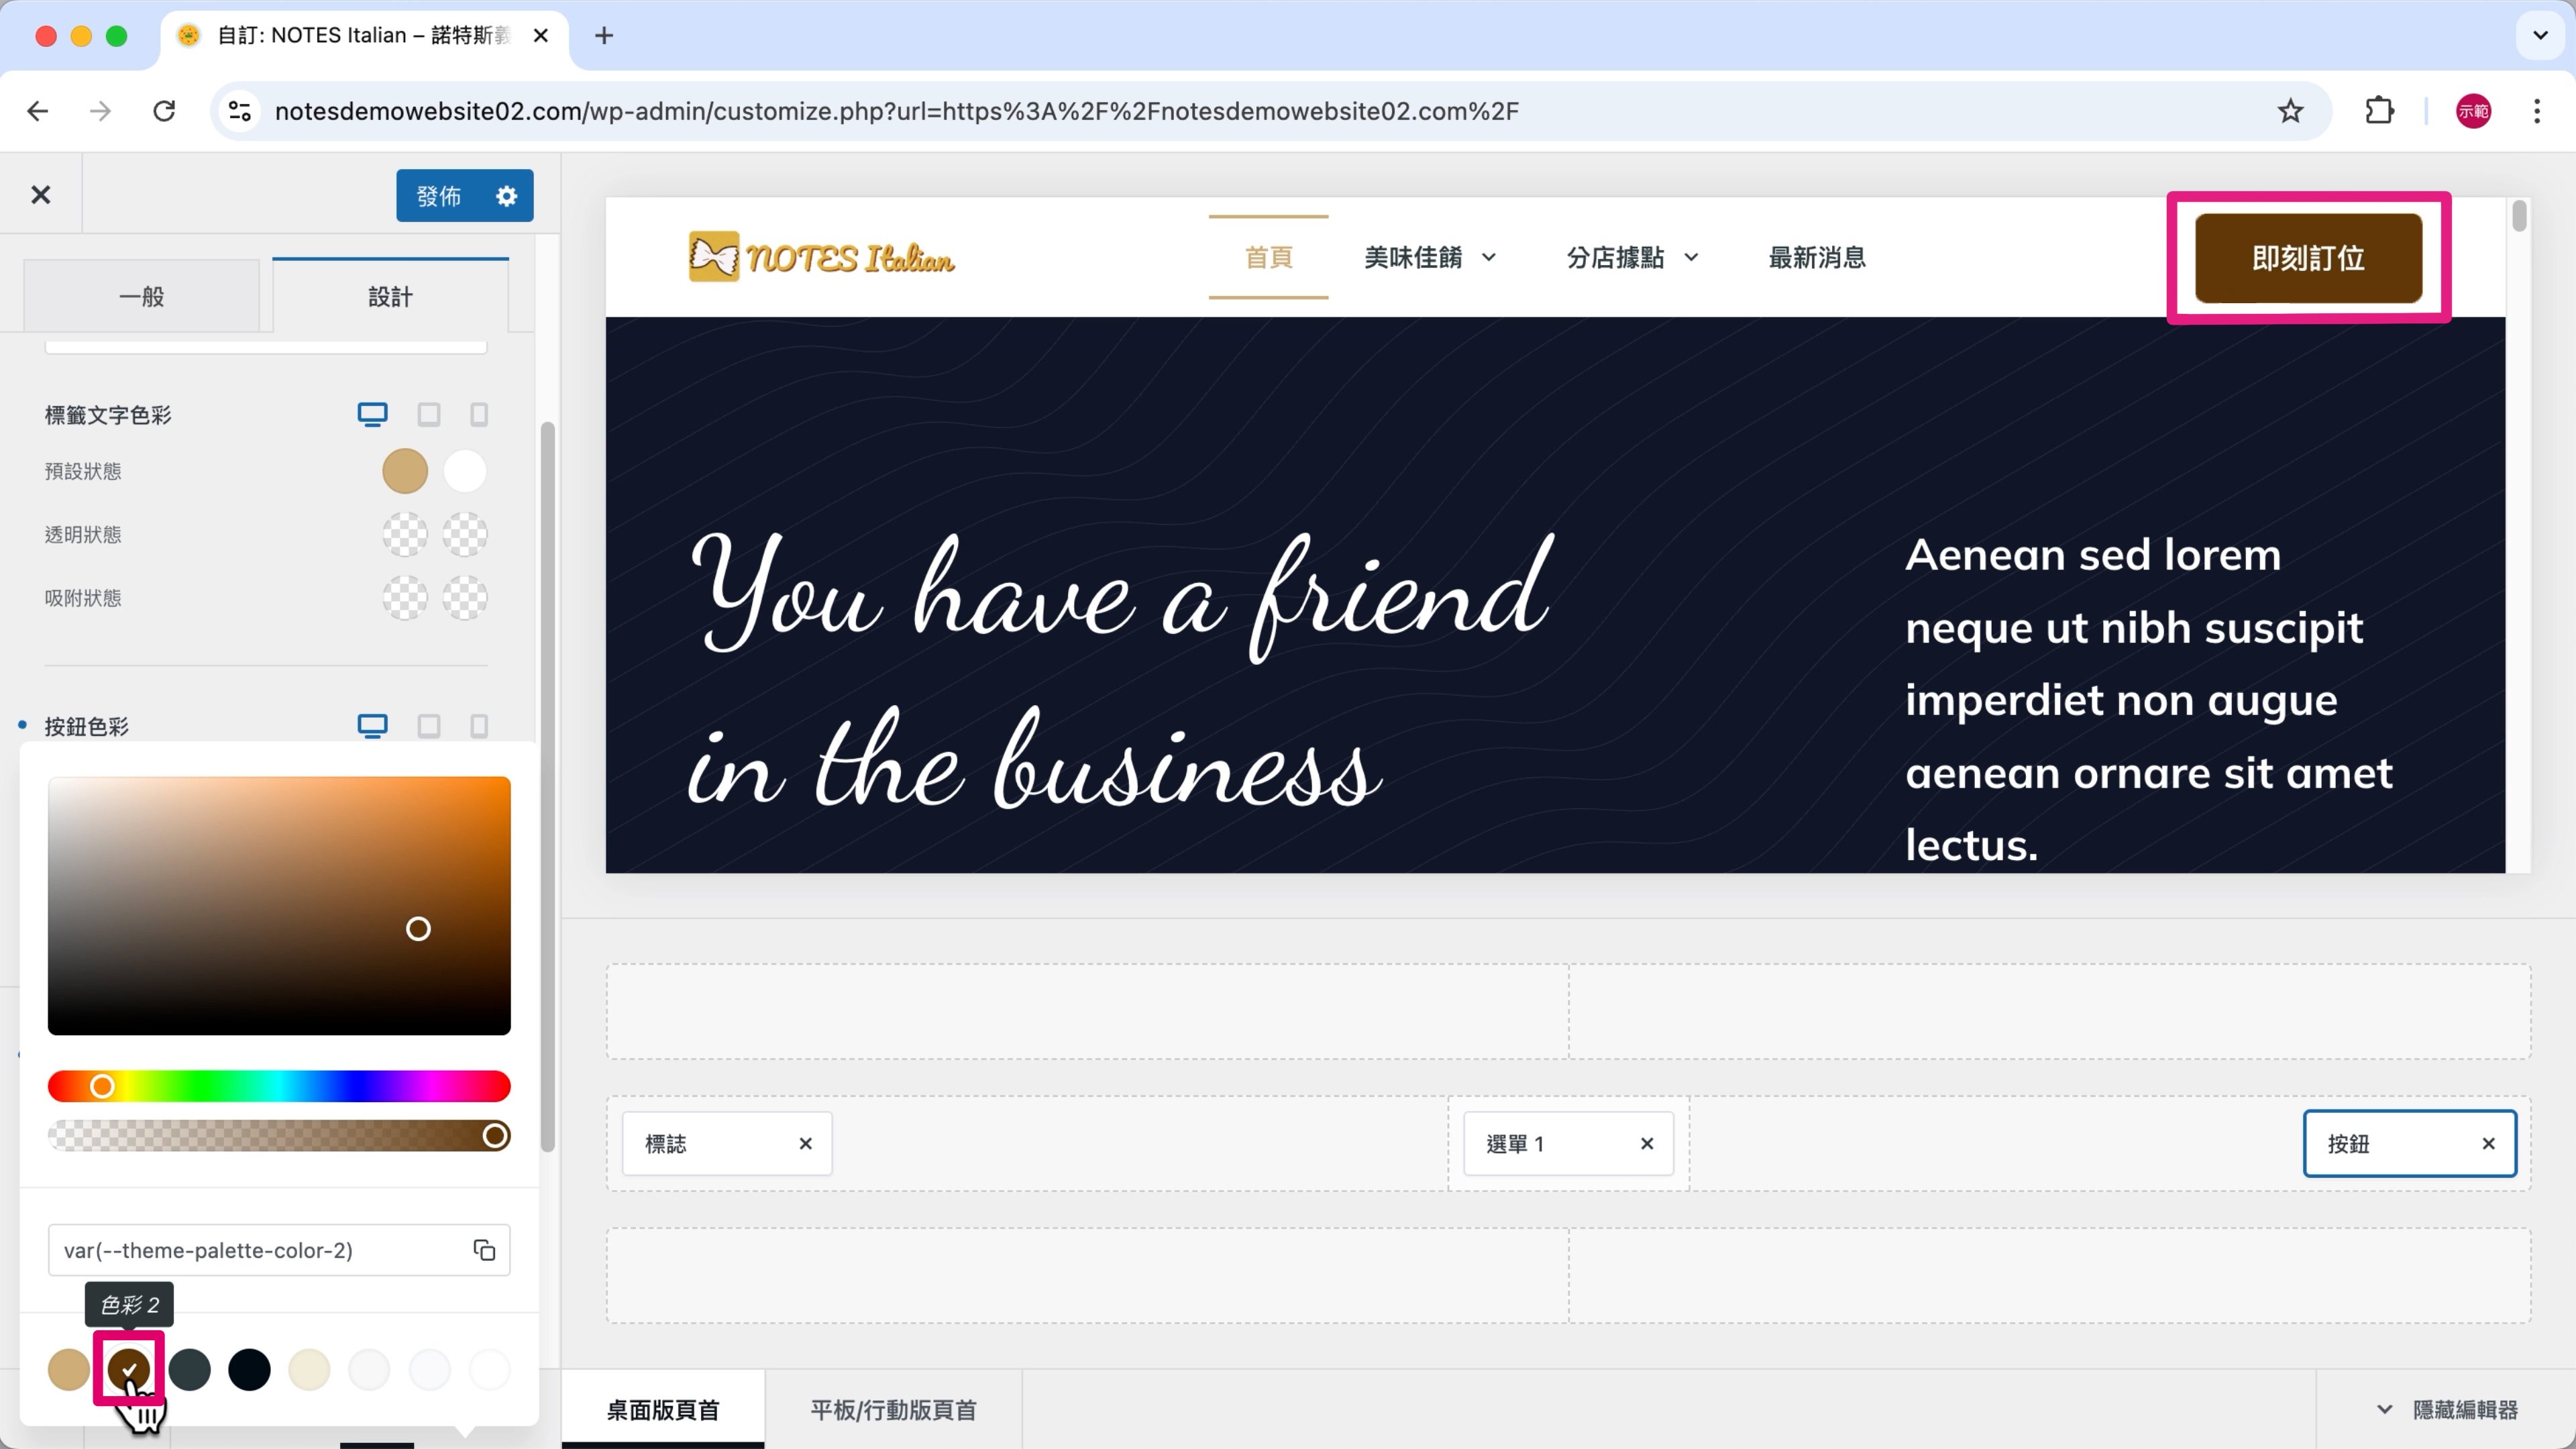Viewport: 2576px width, 1449px height.
Task: Remove the 標誌 logo element from header
Action: point(805,1143)
